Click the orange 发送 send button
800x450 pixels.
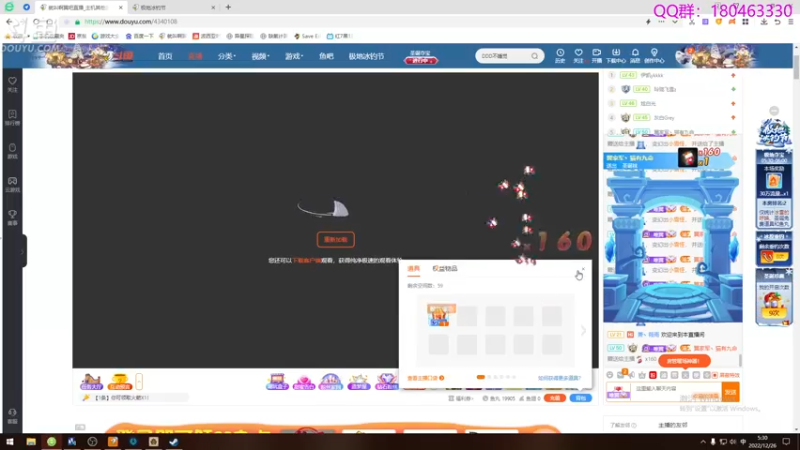coord(731,392)
